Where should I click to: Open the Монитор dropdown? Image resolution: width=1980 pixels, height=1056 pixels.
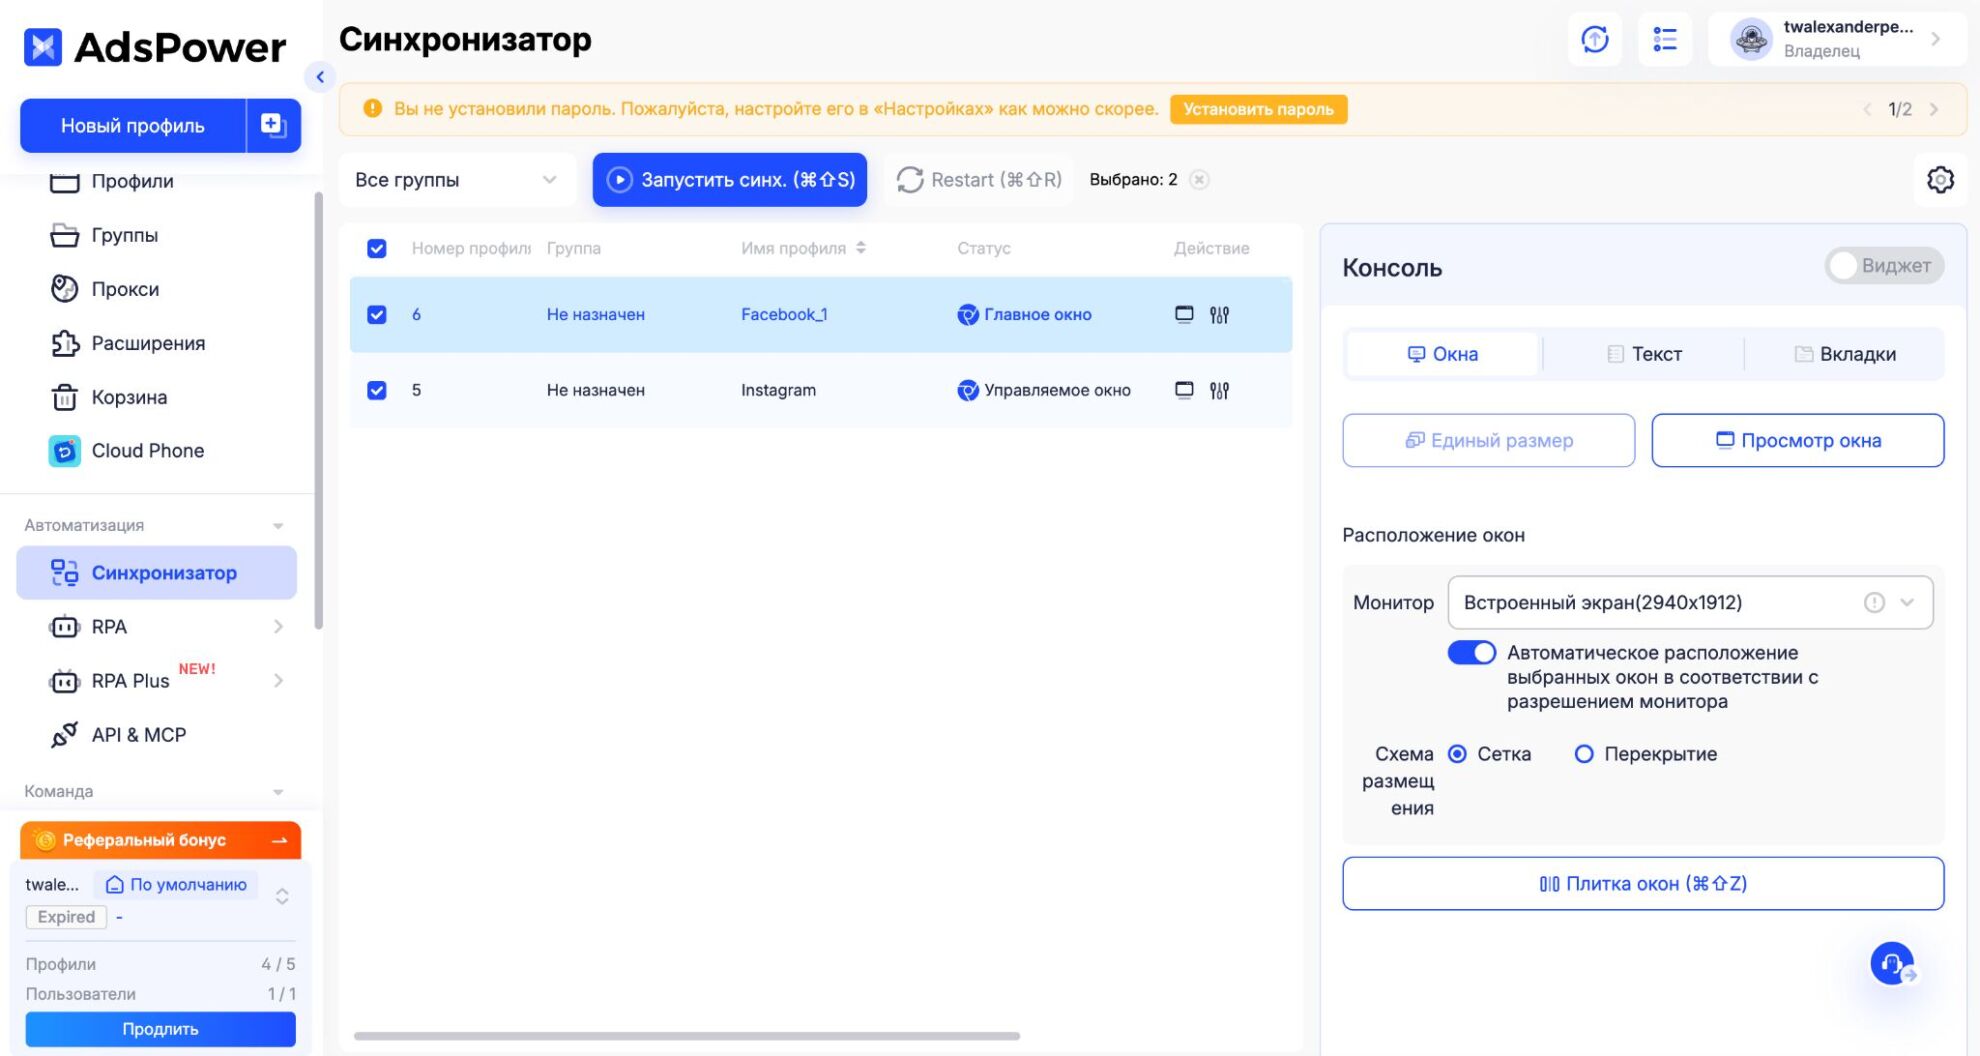coord(1690,603)
